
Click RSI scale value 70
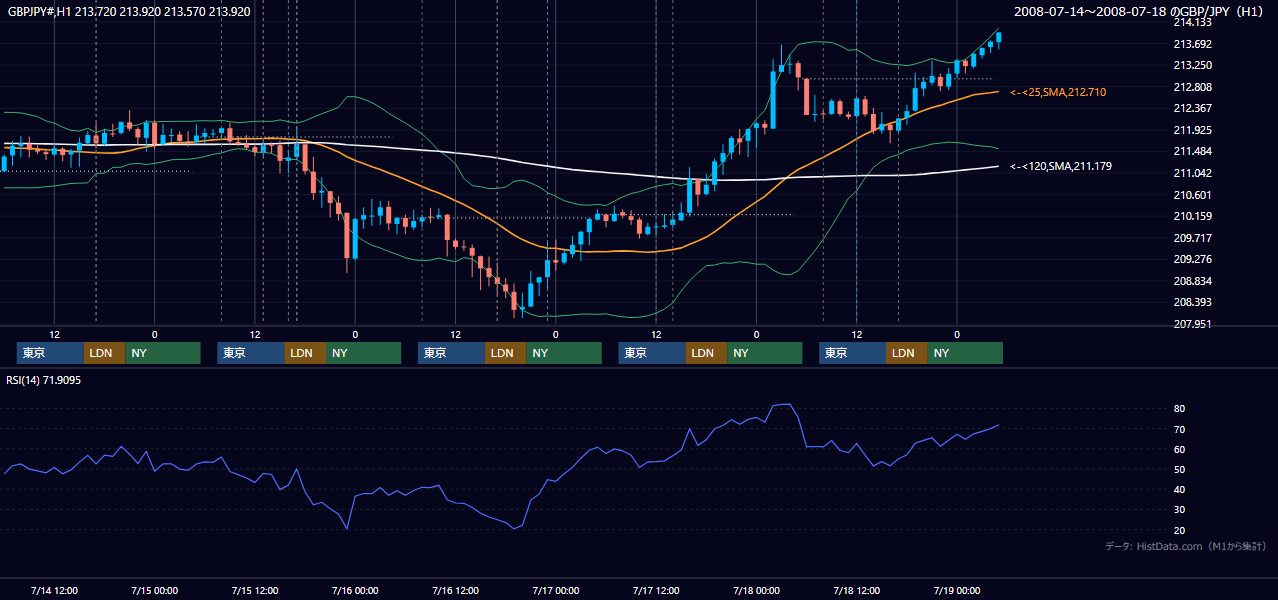1179,429
